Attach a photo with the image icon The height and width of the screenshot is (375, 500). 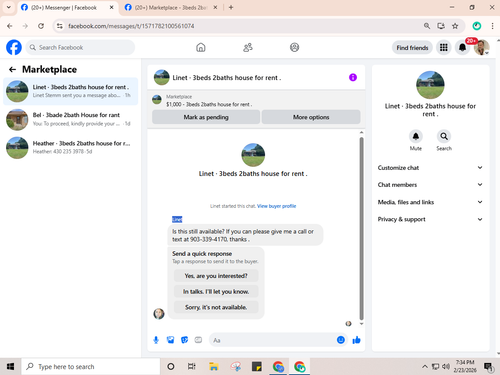tap(170, 340)
